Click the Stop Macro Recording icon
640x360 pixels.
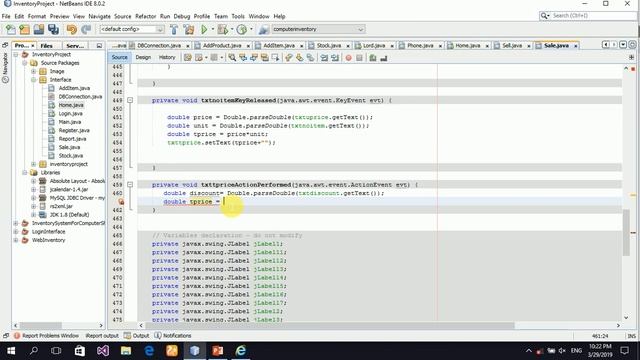coord(359,58)
